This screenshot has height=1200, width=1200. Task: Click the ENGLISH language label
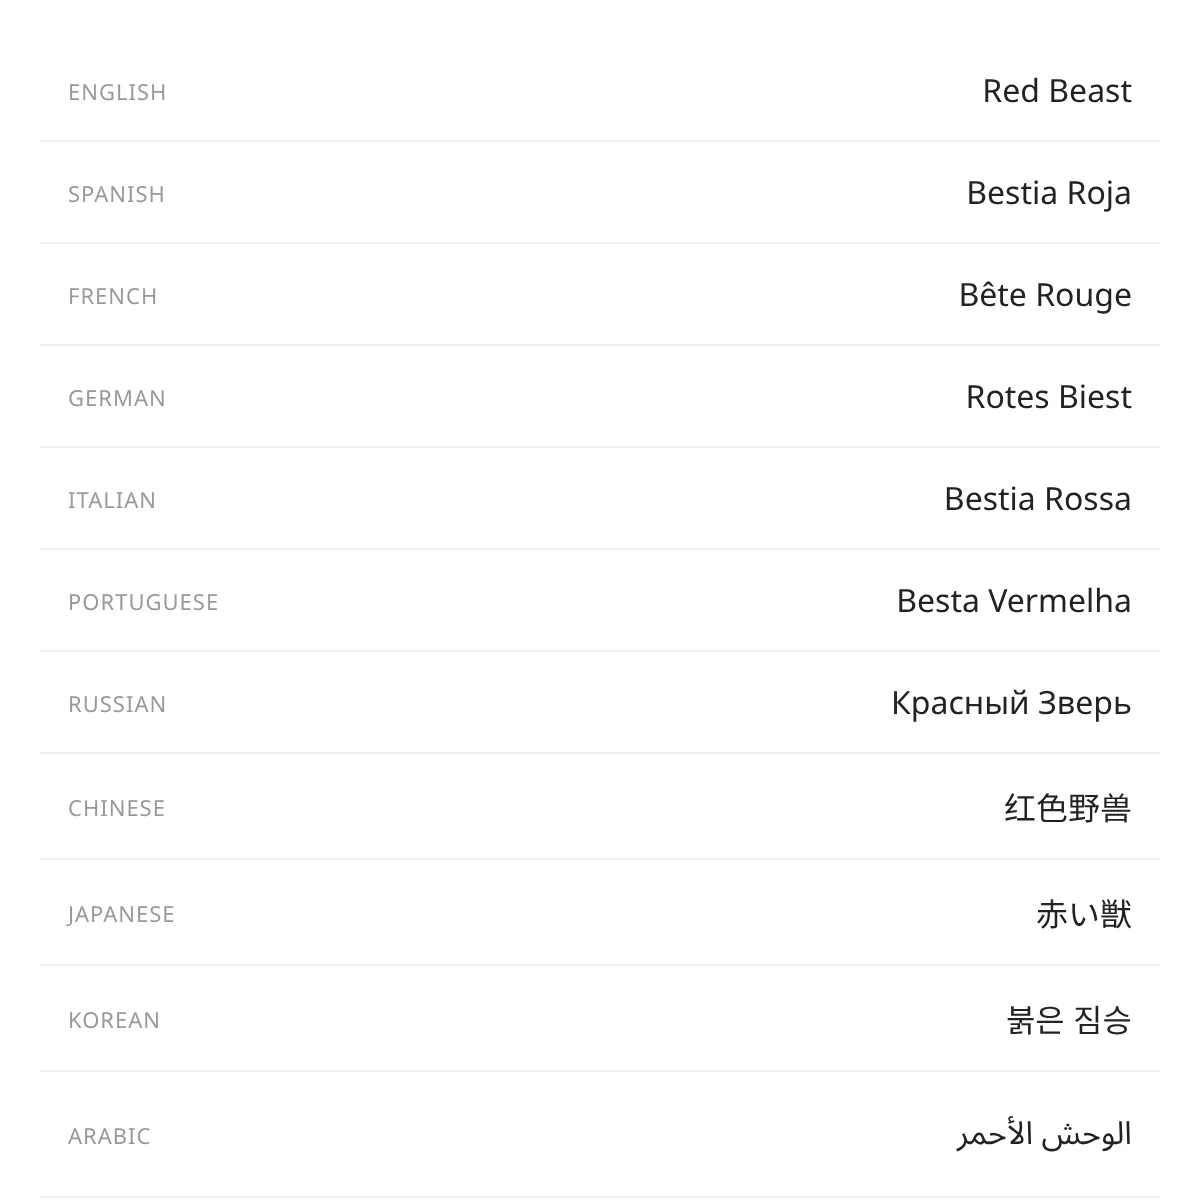[x=117, y=92]
